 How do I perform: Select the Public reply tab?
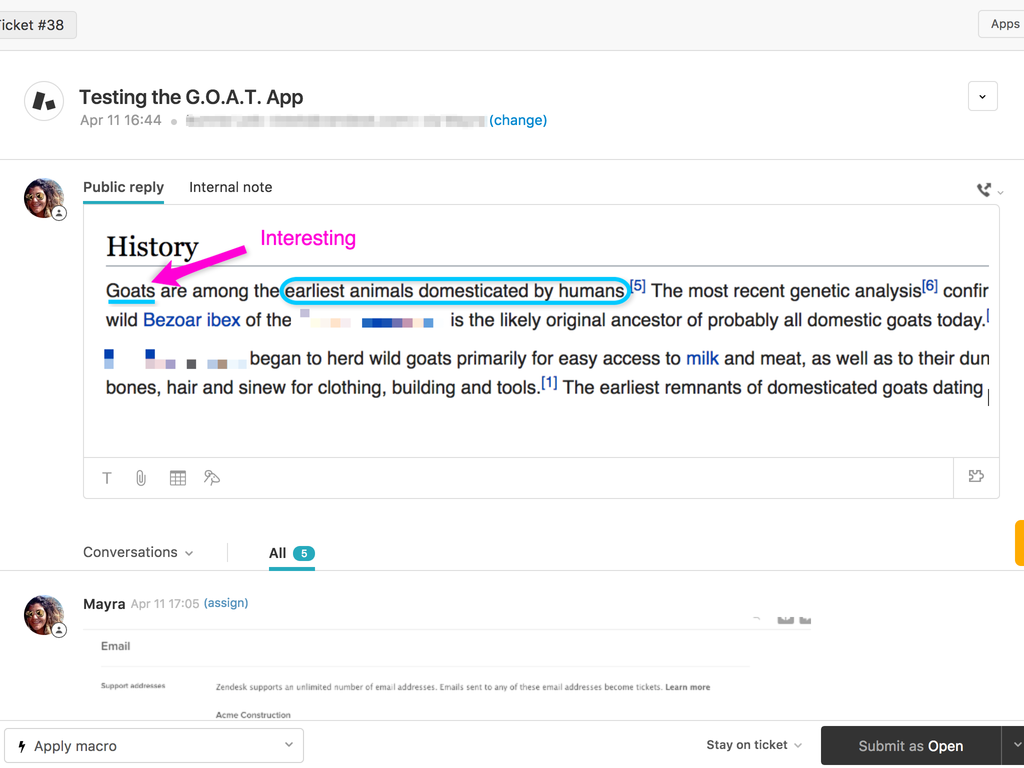(123, 187)
